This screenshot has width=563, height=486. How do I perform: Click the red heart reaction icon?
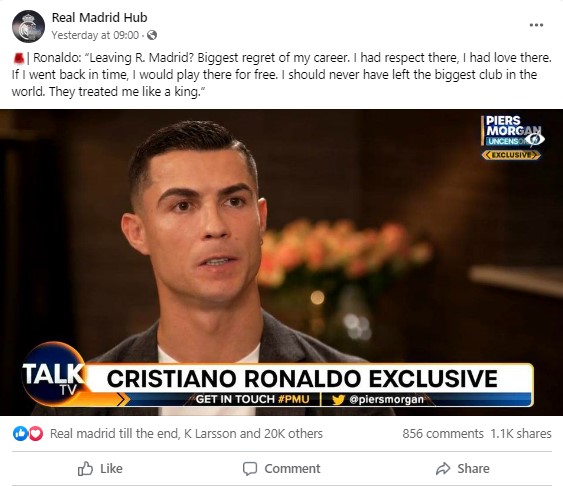click(36, 434)
